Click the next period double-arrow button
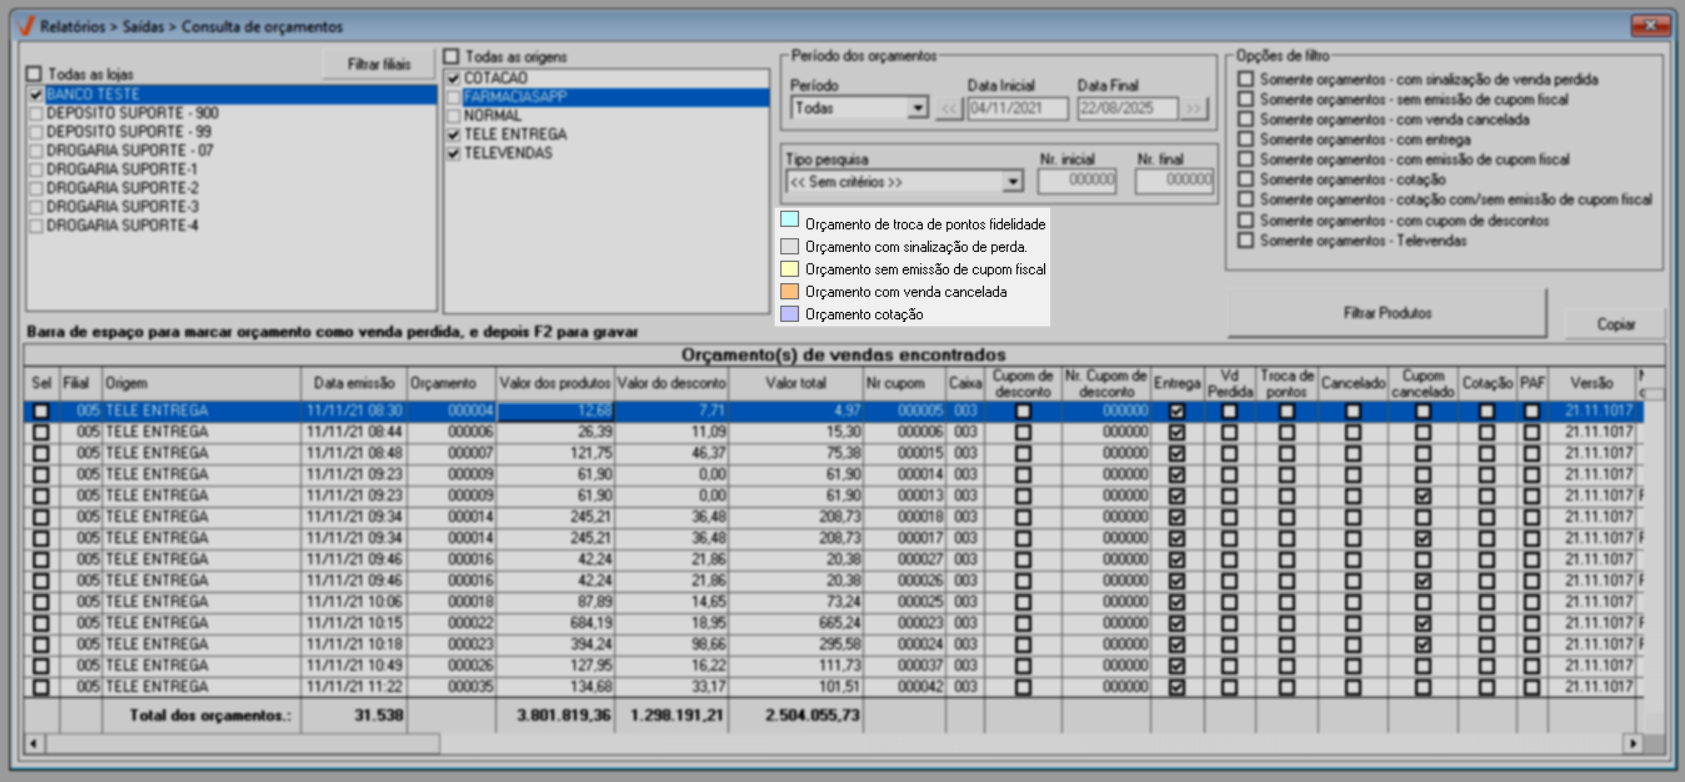The width and height of the screenshot is (1685, 782). coord(1194,108)
